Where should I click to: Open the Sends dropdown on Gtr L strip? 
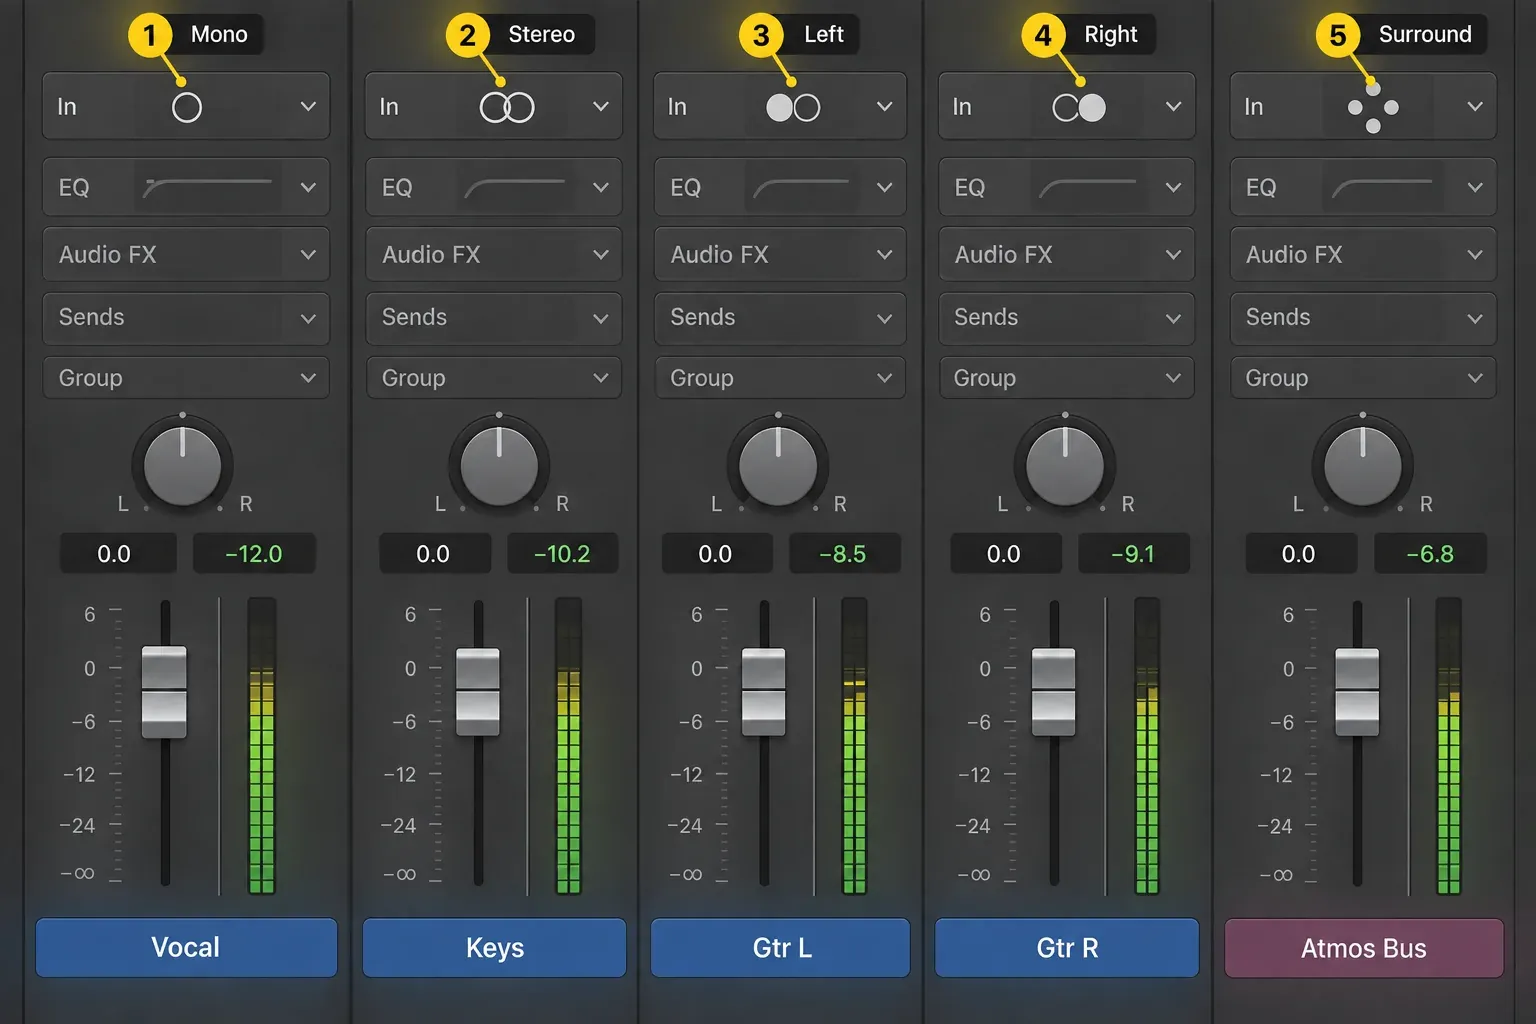[780, 318]
